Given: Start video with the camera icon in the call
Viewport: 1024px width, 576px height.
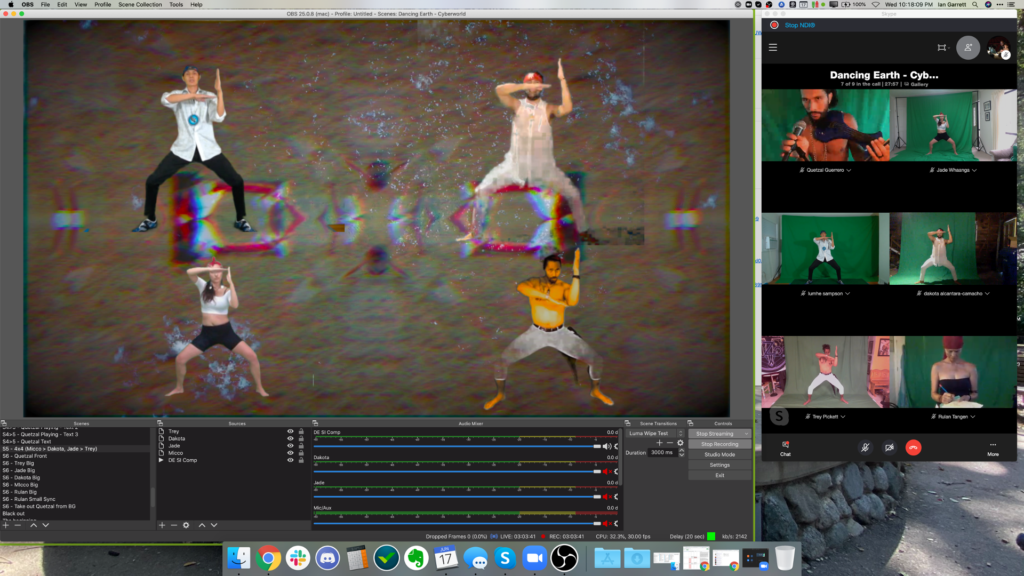Looking at the screenshot, I should [889, 447].
